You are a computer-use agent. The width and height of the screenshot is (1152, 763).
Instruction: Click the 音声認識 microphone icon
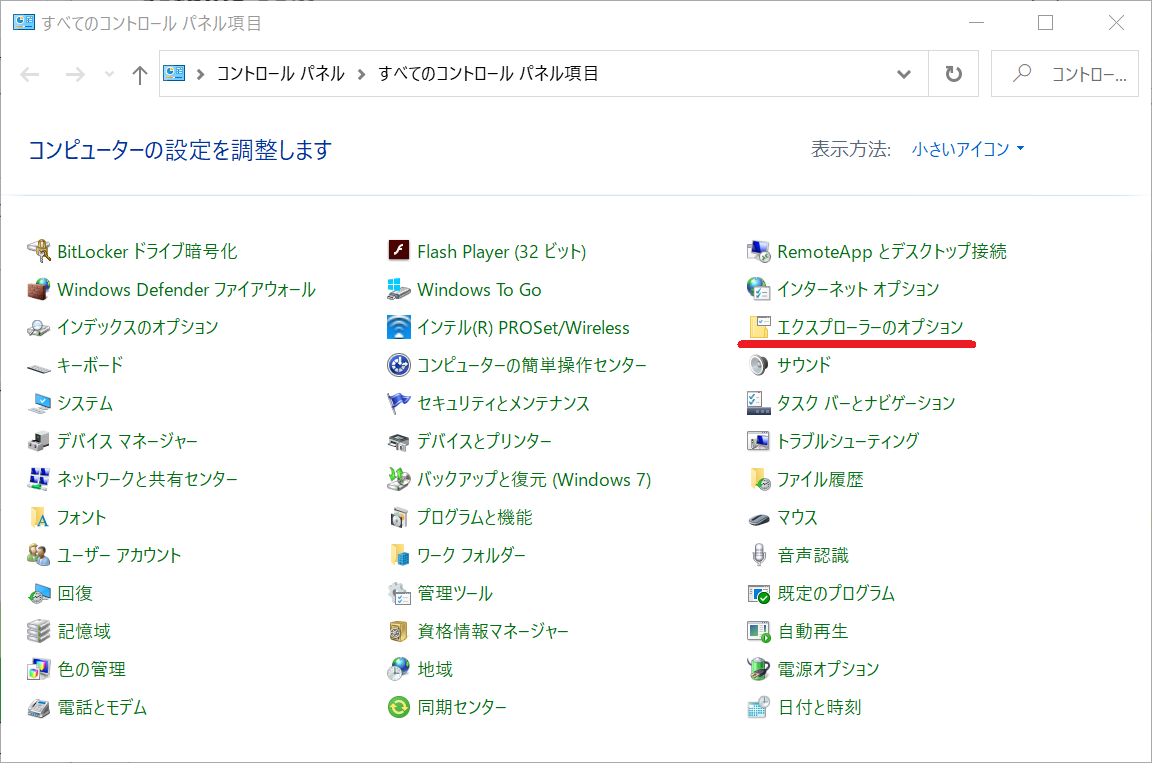(759, 555)
